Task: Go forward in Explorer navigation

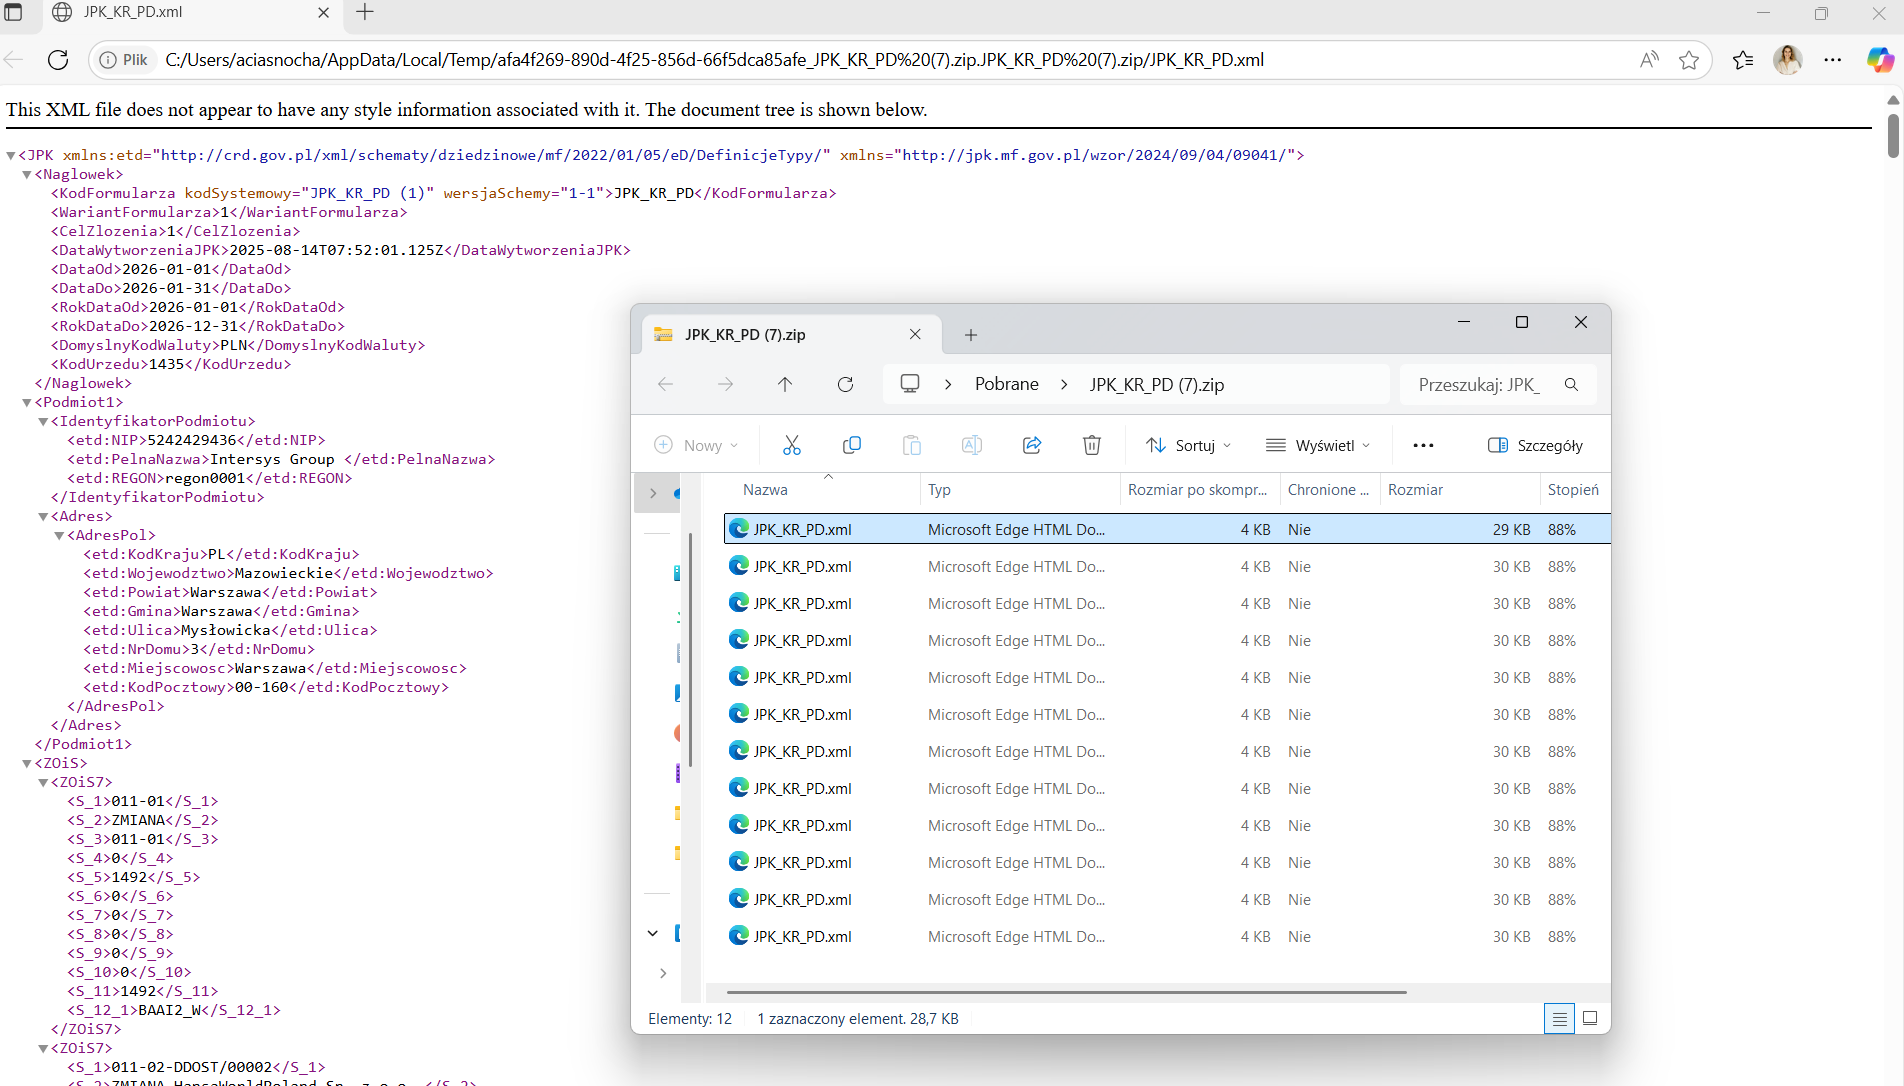Action: click(x=725, y=384)
